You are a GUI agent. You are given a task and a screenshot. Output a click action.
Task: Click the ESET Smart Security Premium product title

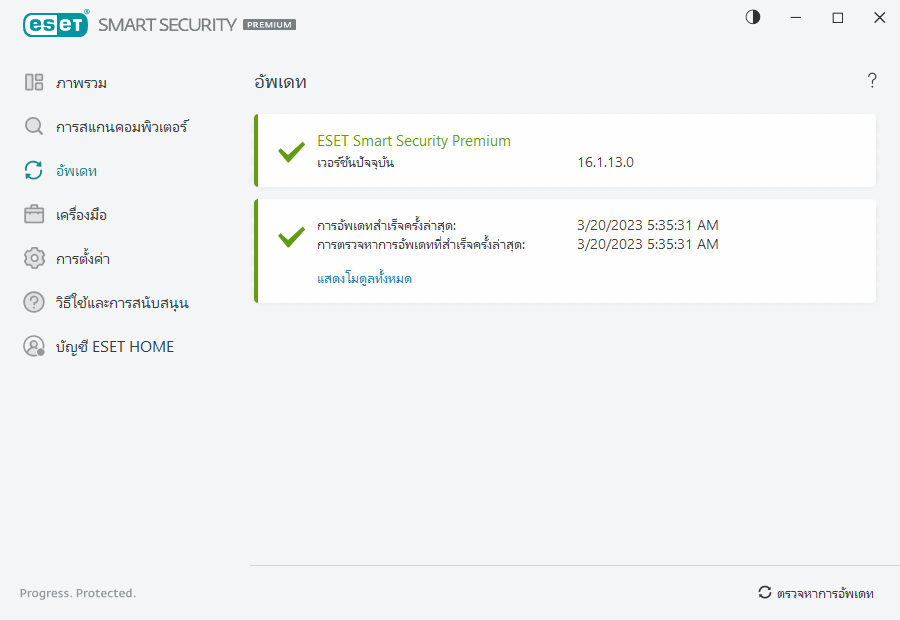click(x=414, y=141)
